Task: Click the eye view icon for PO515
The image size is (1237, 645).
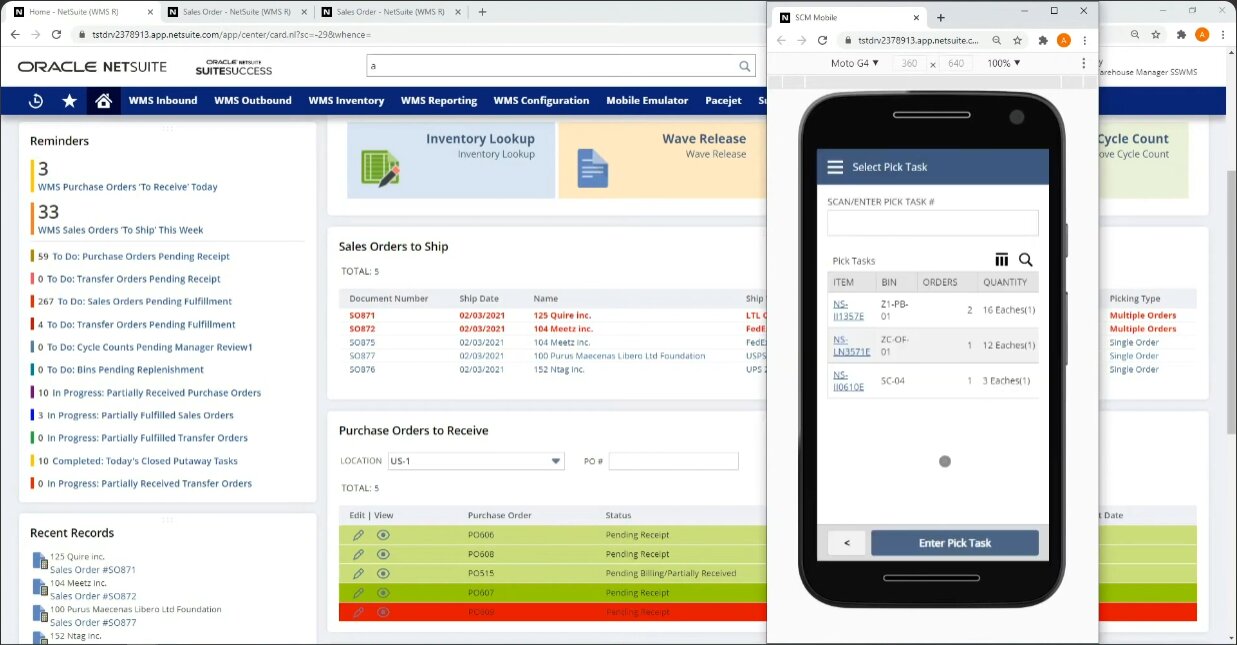Action: pyautogui.click(x=383, y=573)
